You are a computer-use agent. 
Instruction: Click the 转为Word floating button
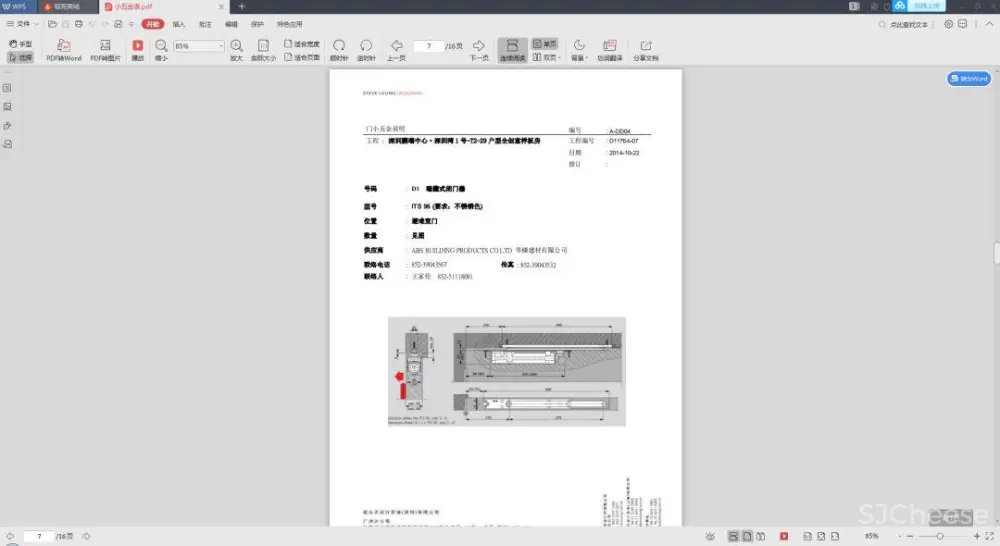pyautogui.click(x=969, y=78)
